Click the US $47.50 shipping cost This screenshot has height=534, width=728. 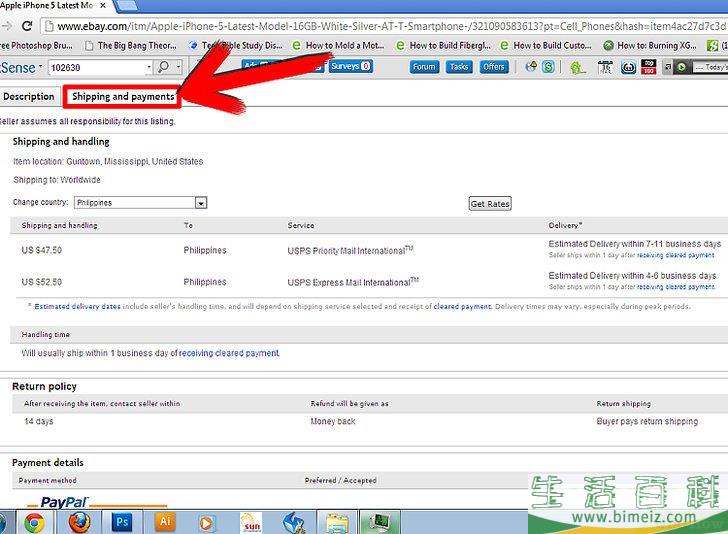pyautogui.click(x=41, y=250)
